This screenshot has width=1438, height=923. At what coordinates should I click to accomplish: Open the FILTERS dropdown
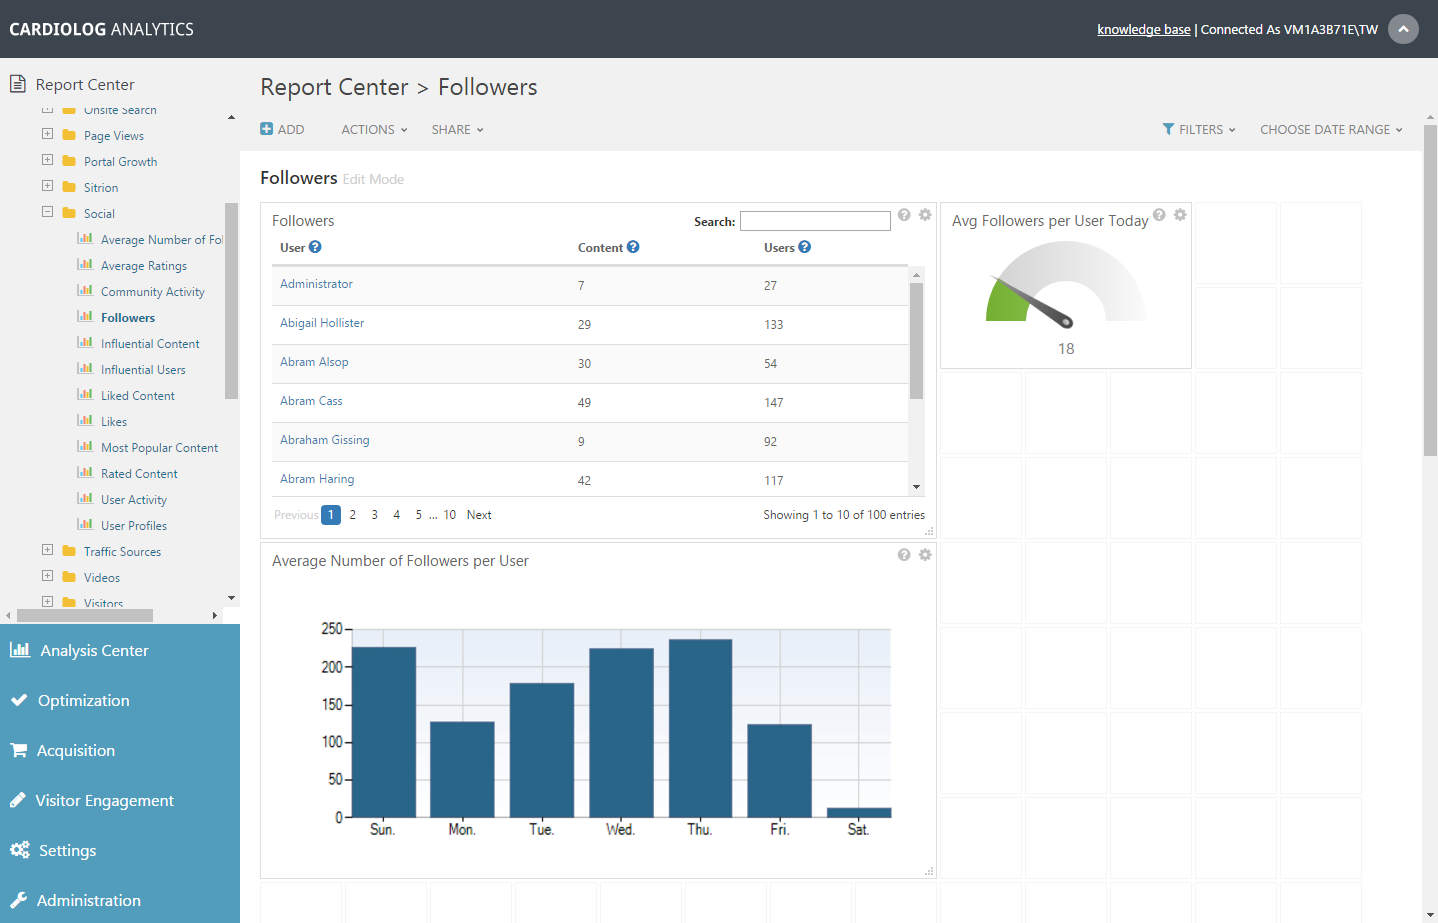(1199, 129)
